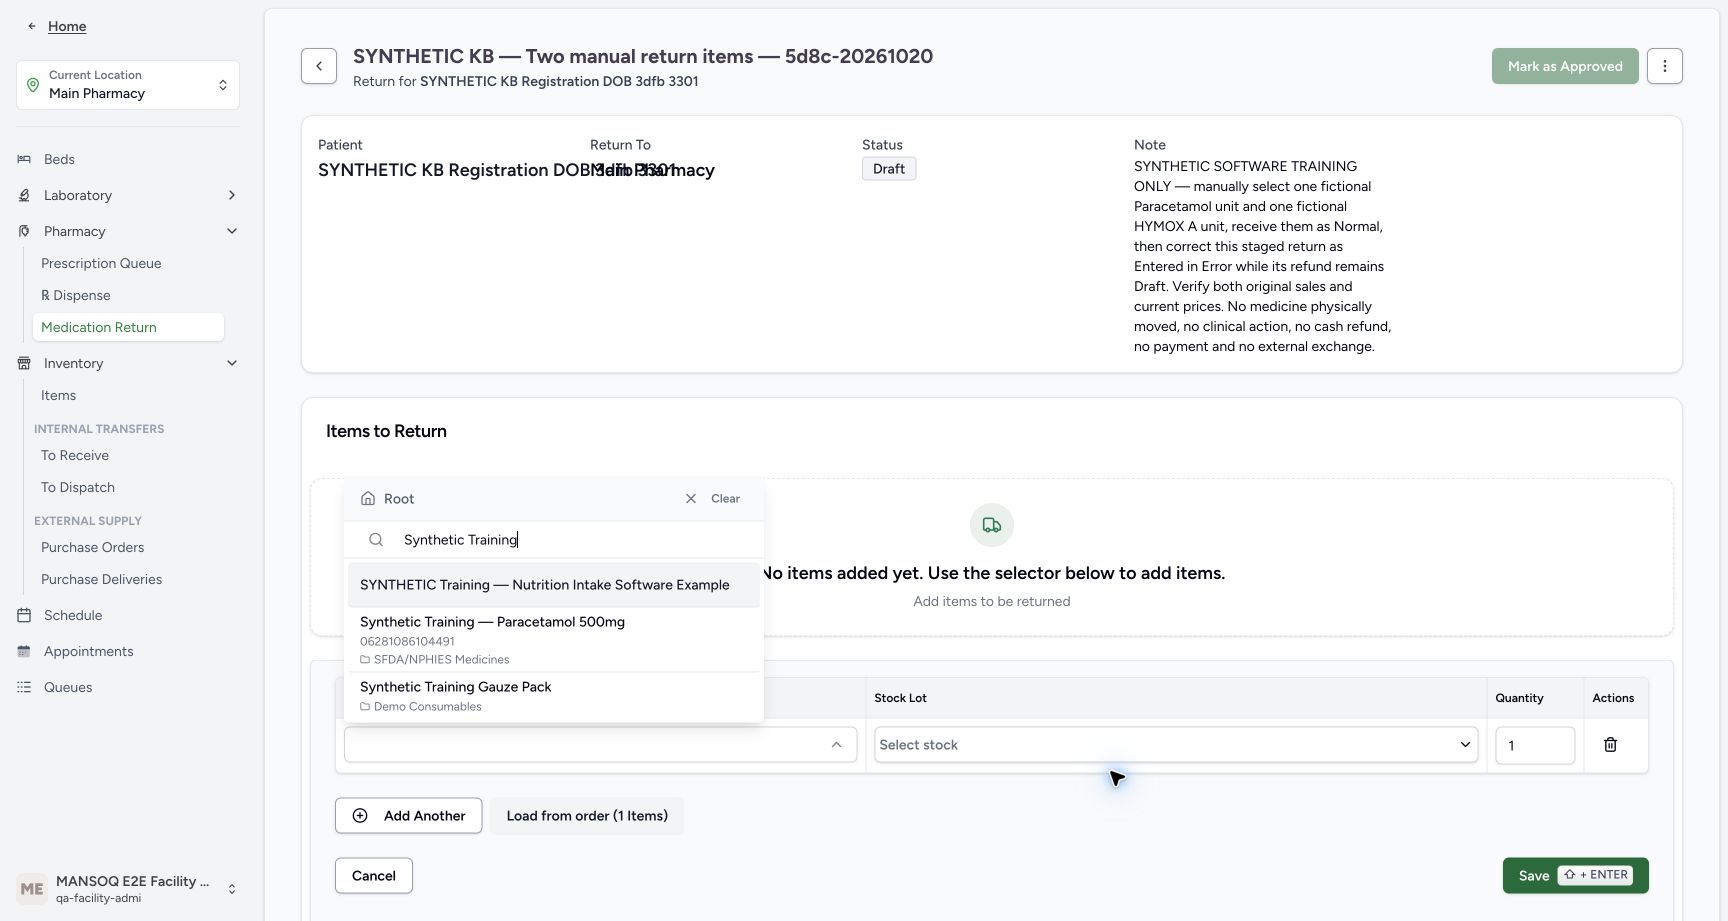
Task: Open the inventory Items page
Action: [x=58, y=395]
